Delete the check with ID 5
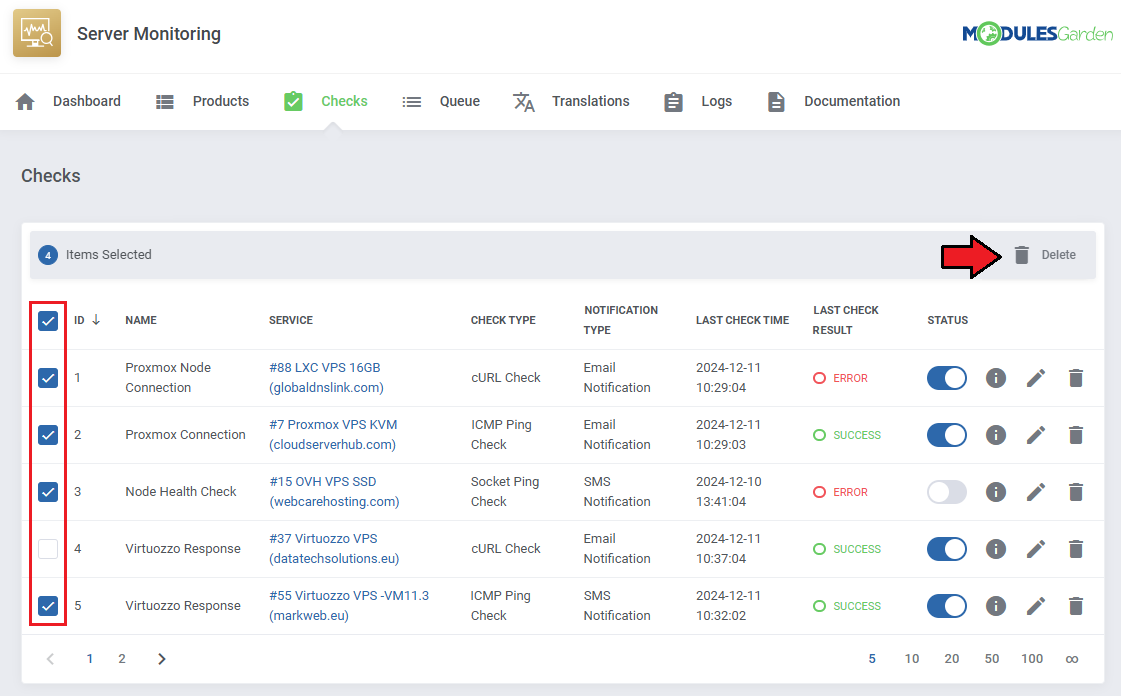Viewport: 1121px width, 696px height. click(1076, 606)
